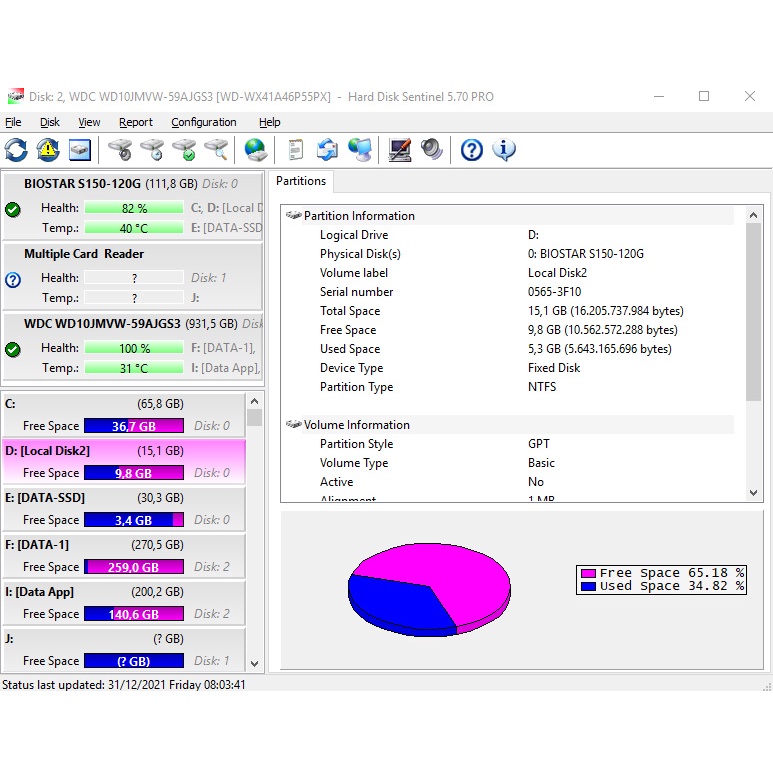Click the Partition Information panel scrollbar thumb
This screenshot has height=773, width=773.
point(753,312)
